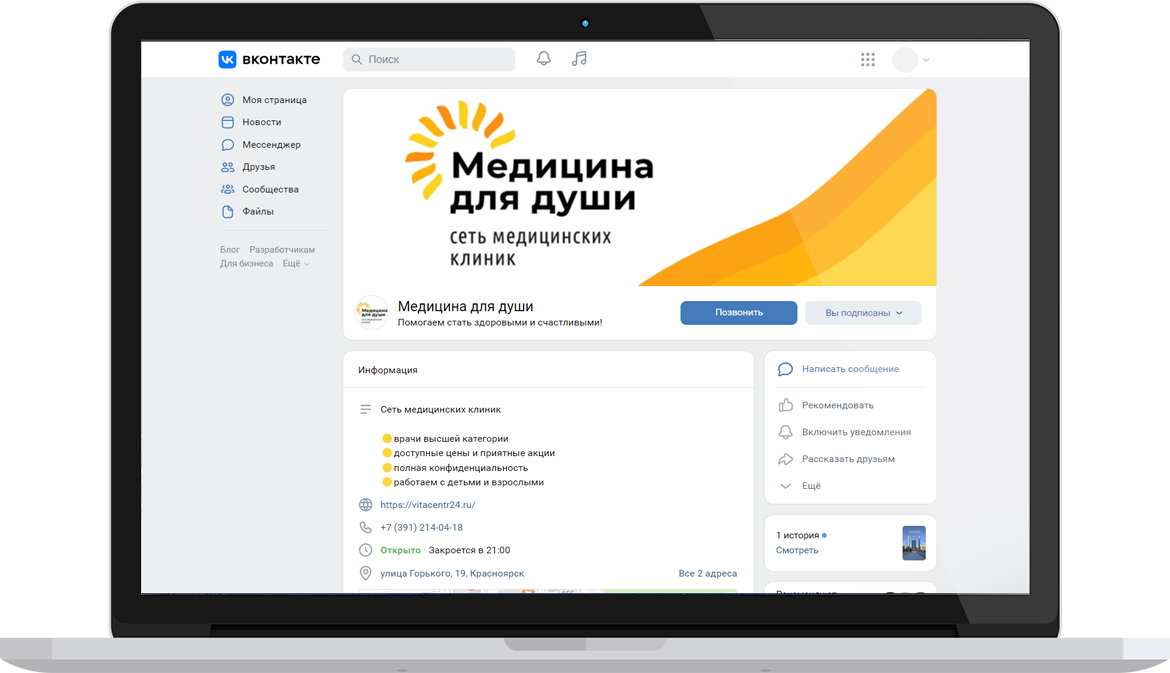The width and height of the screenshot is (1170, 673).
Task: Click the Позвонить button
Action: (x=739, y=313)
